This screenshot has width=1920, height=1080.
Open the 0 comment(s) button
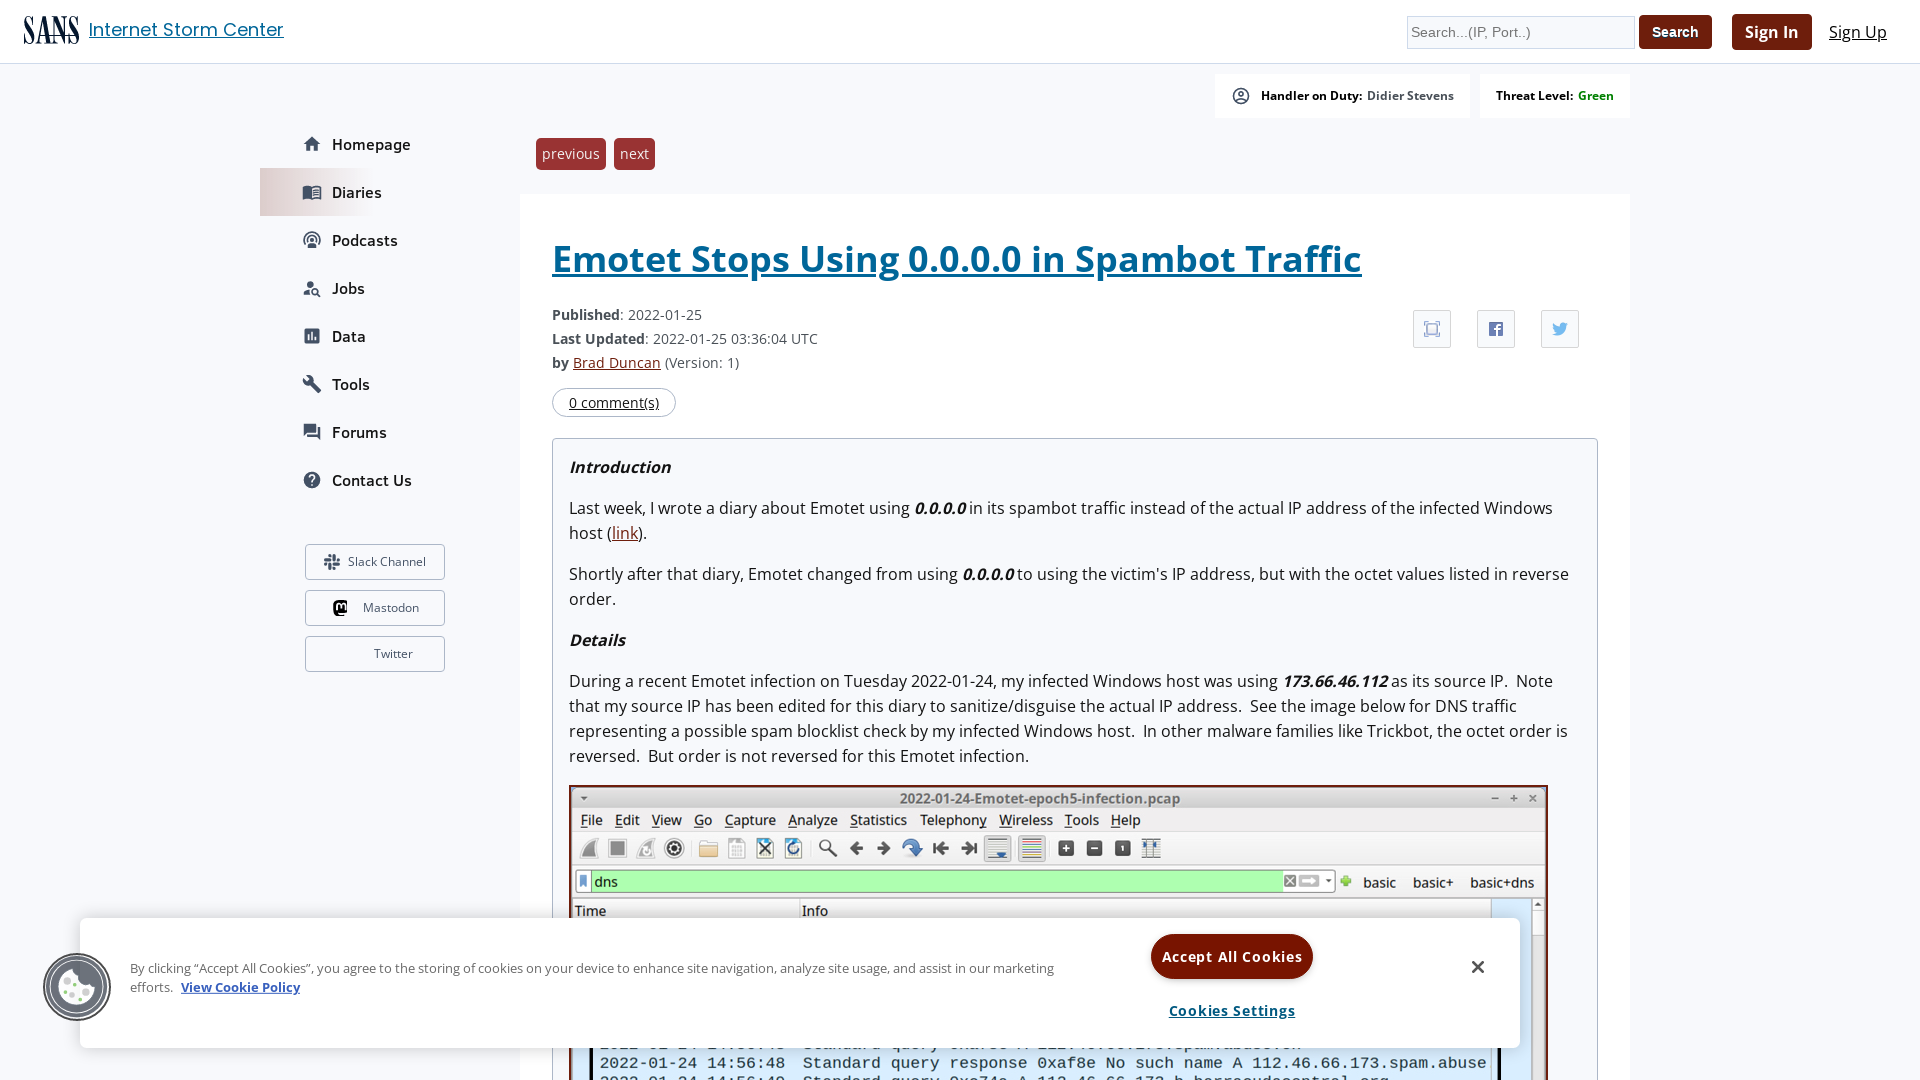pos(614,402)
